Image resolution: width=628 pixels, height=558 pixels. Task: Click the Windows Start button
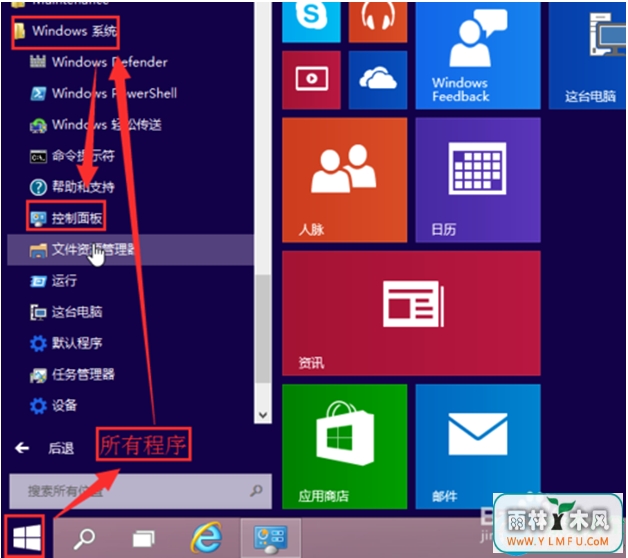(27, 536)
